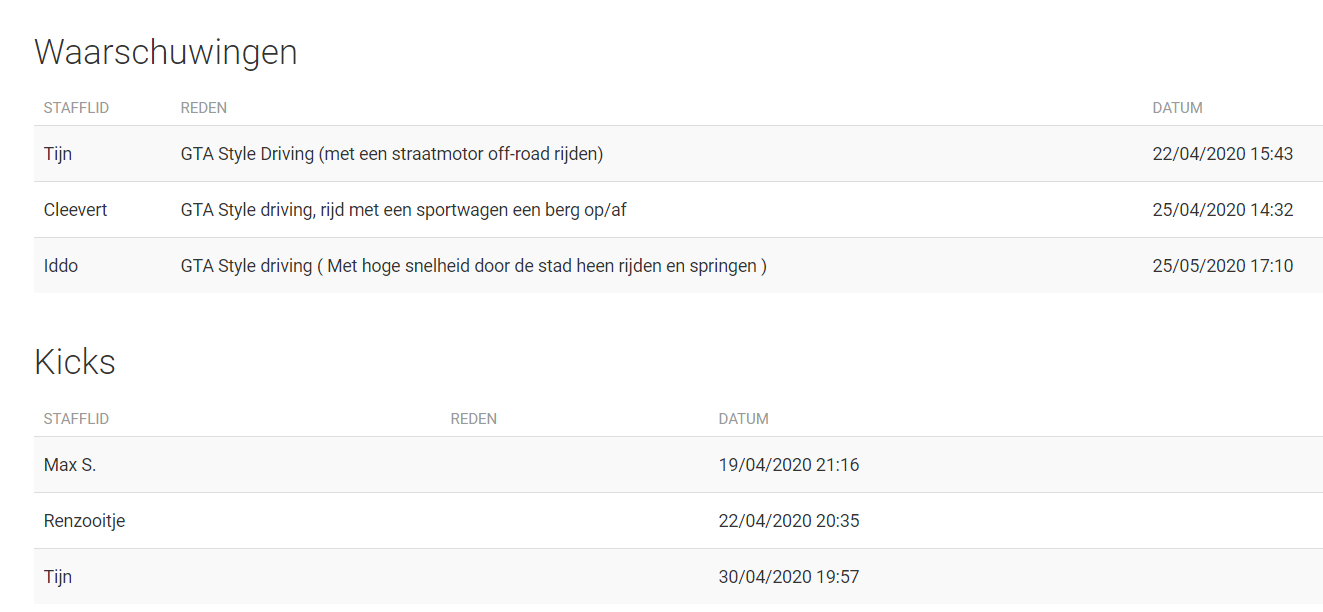Select STAFFLID column header in Kicks table
Image resolution: width=1323 pixels, height=612 pixels.
coord(76,419)
